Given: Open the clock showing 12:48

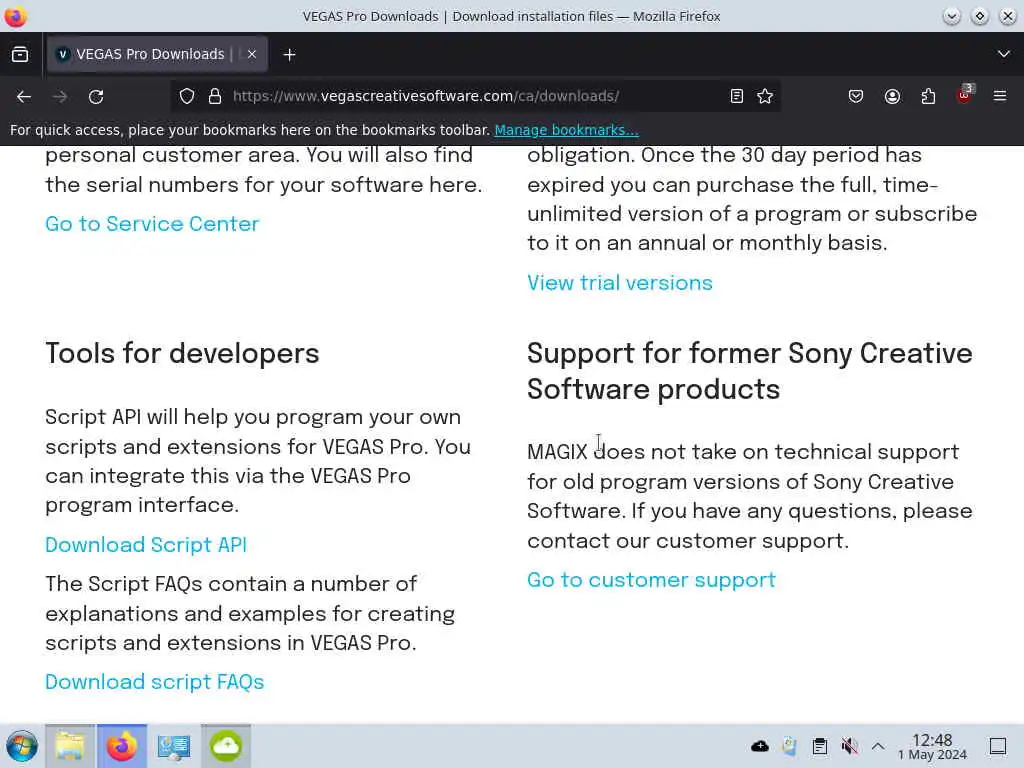Looking at the screenshot, I should click(932, 746).
